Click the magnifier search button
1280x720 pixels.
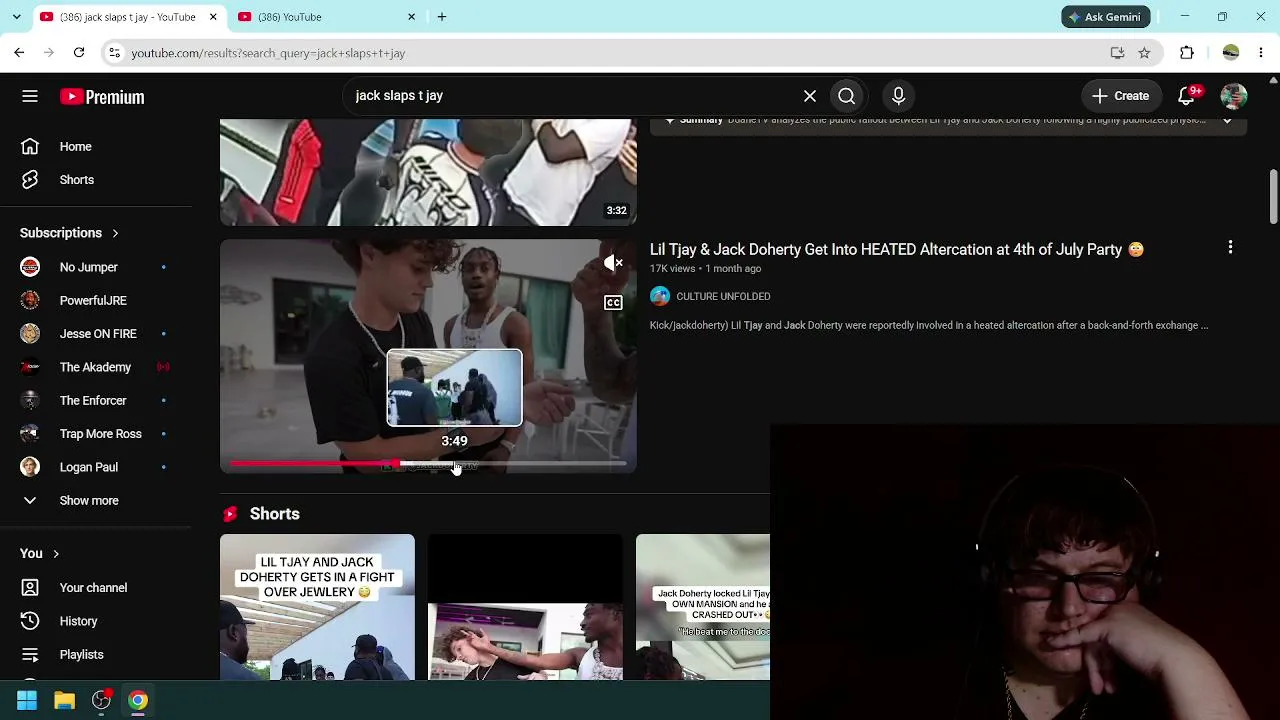pyautogui.click(x=847, y=96)
